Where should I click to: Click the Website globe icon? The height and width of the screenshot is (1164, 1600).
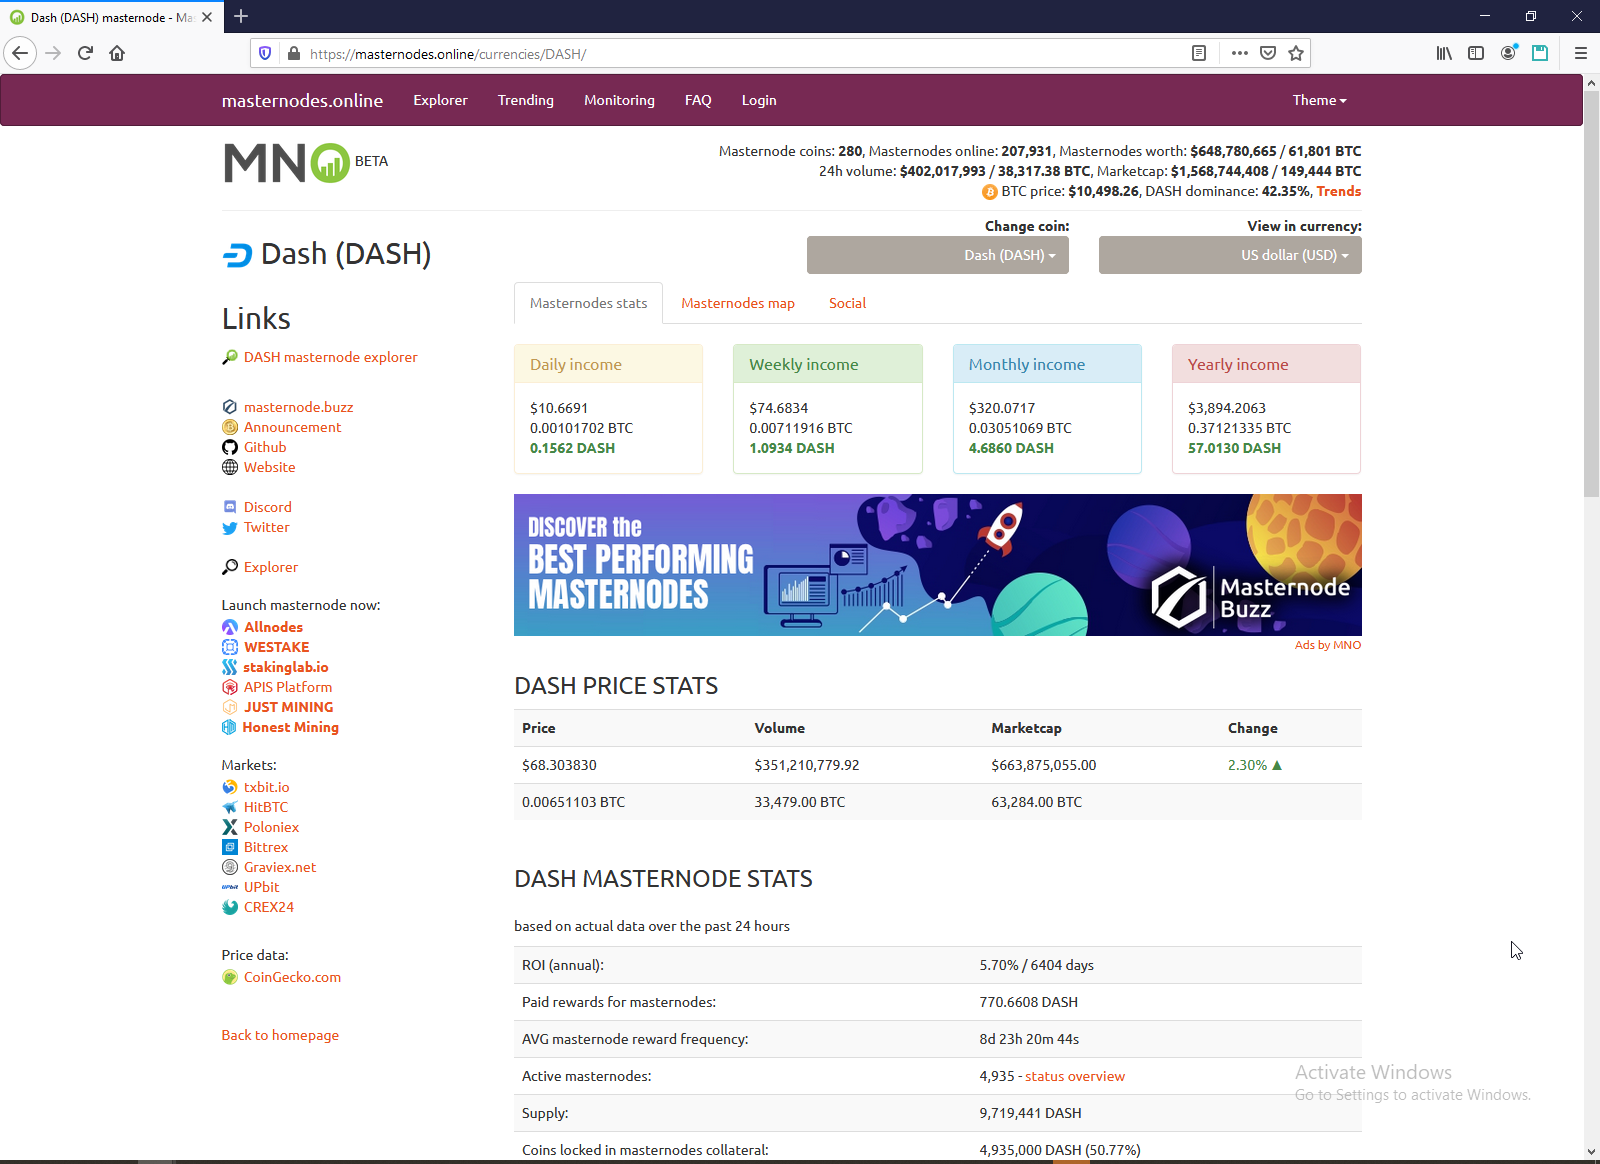(230, 467)
